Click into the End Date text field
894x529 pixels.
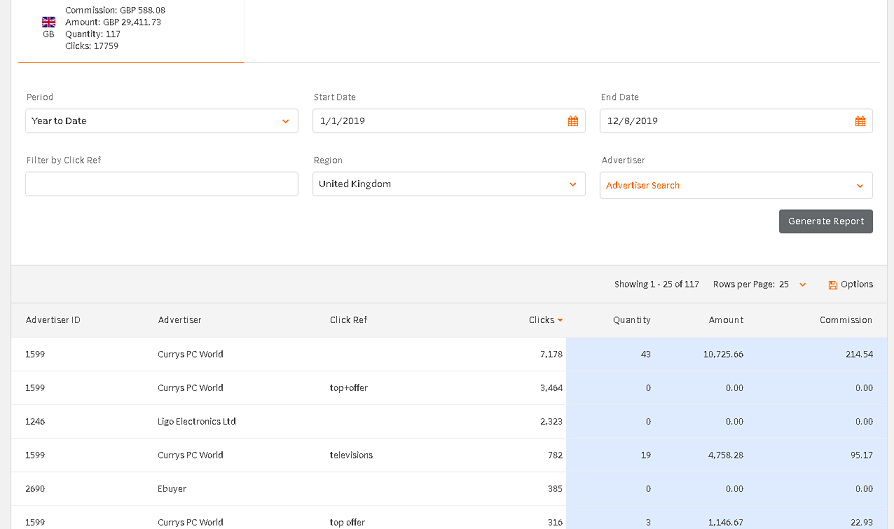click(x=722, y=121)
